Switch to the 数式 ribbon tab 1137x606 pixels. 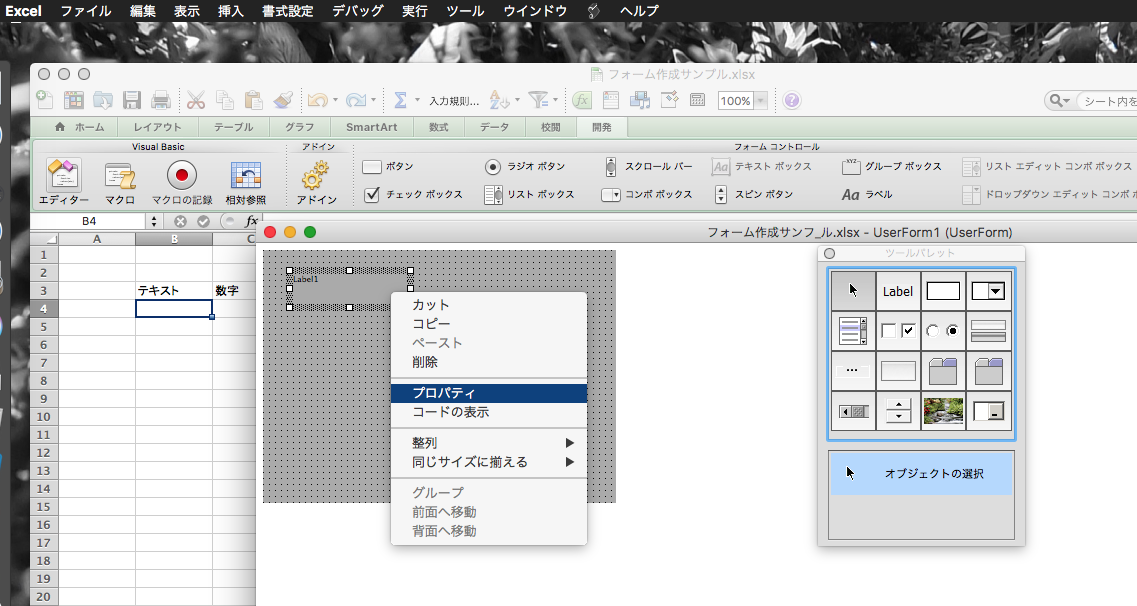coord(438,127)
